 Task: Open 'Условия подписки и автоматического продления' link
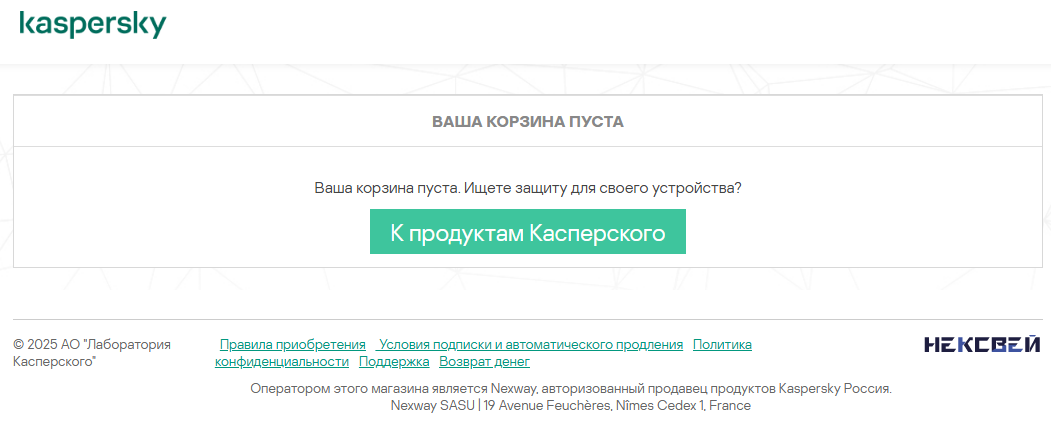coord(530,345)
